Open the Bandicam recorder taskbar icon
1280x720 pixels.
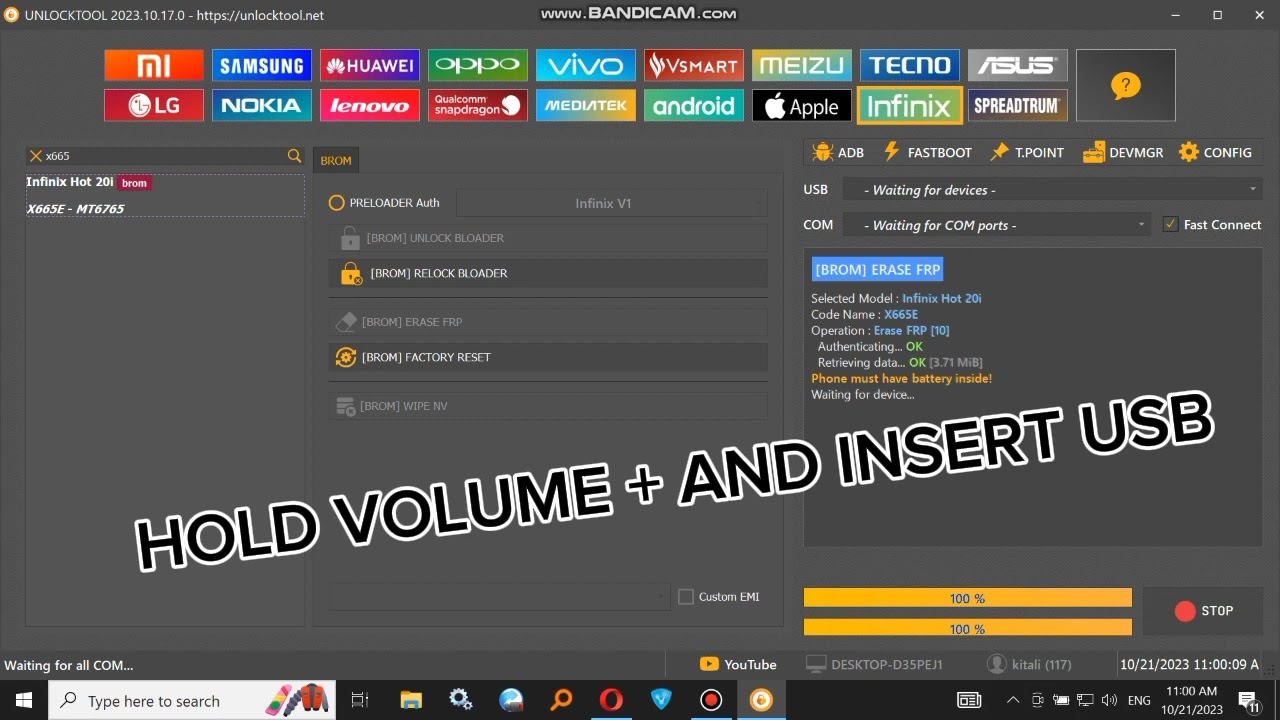point(711,700)
